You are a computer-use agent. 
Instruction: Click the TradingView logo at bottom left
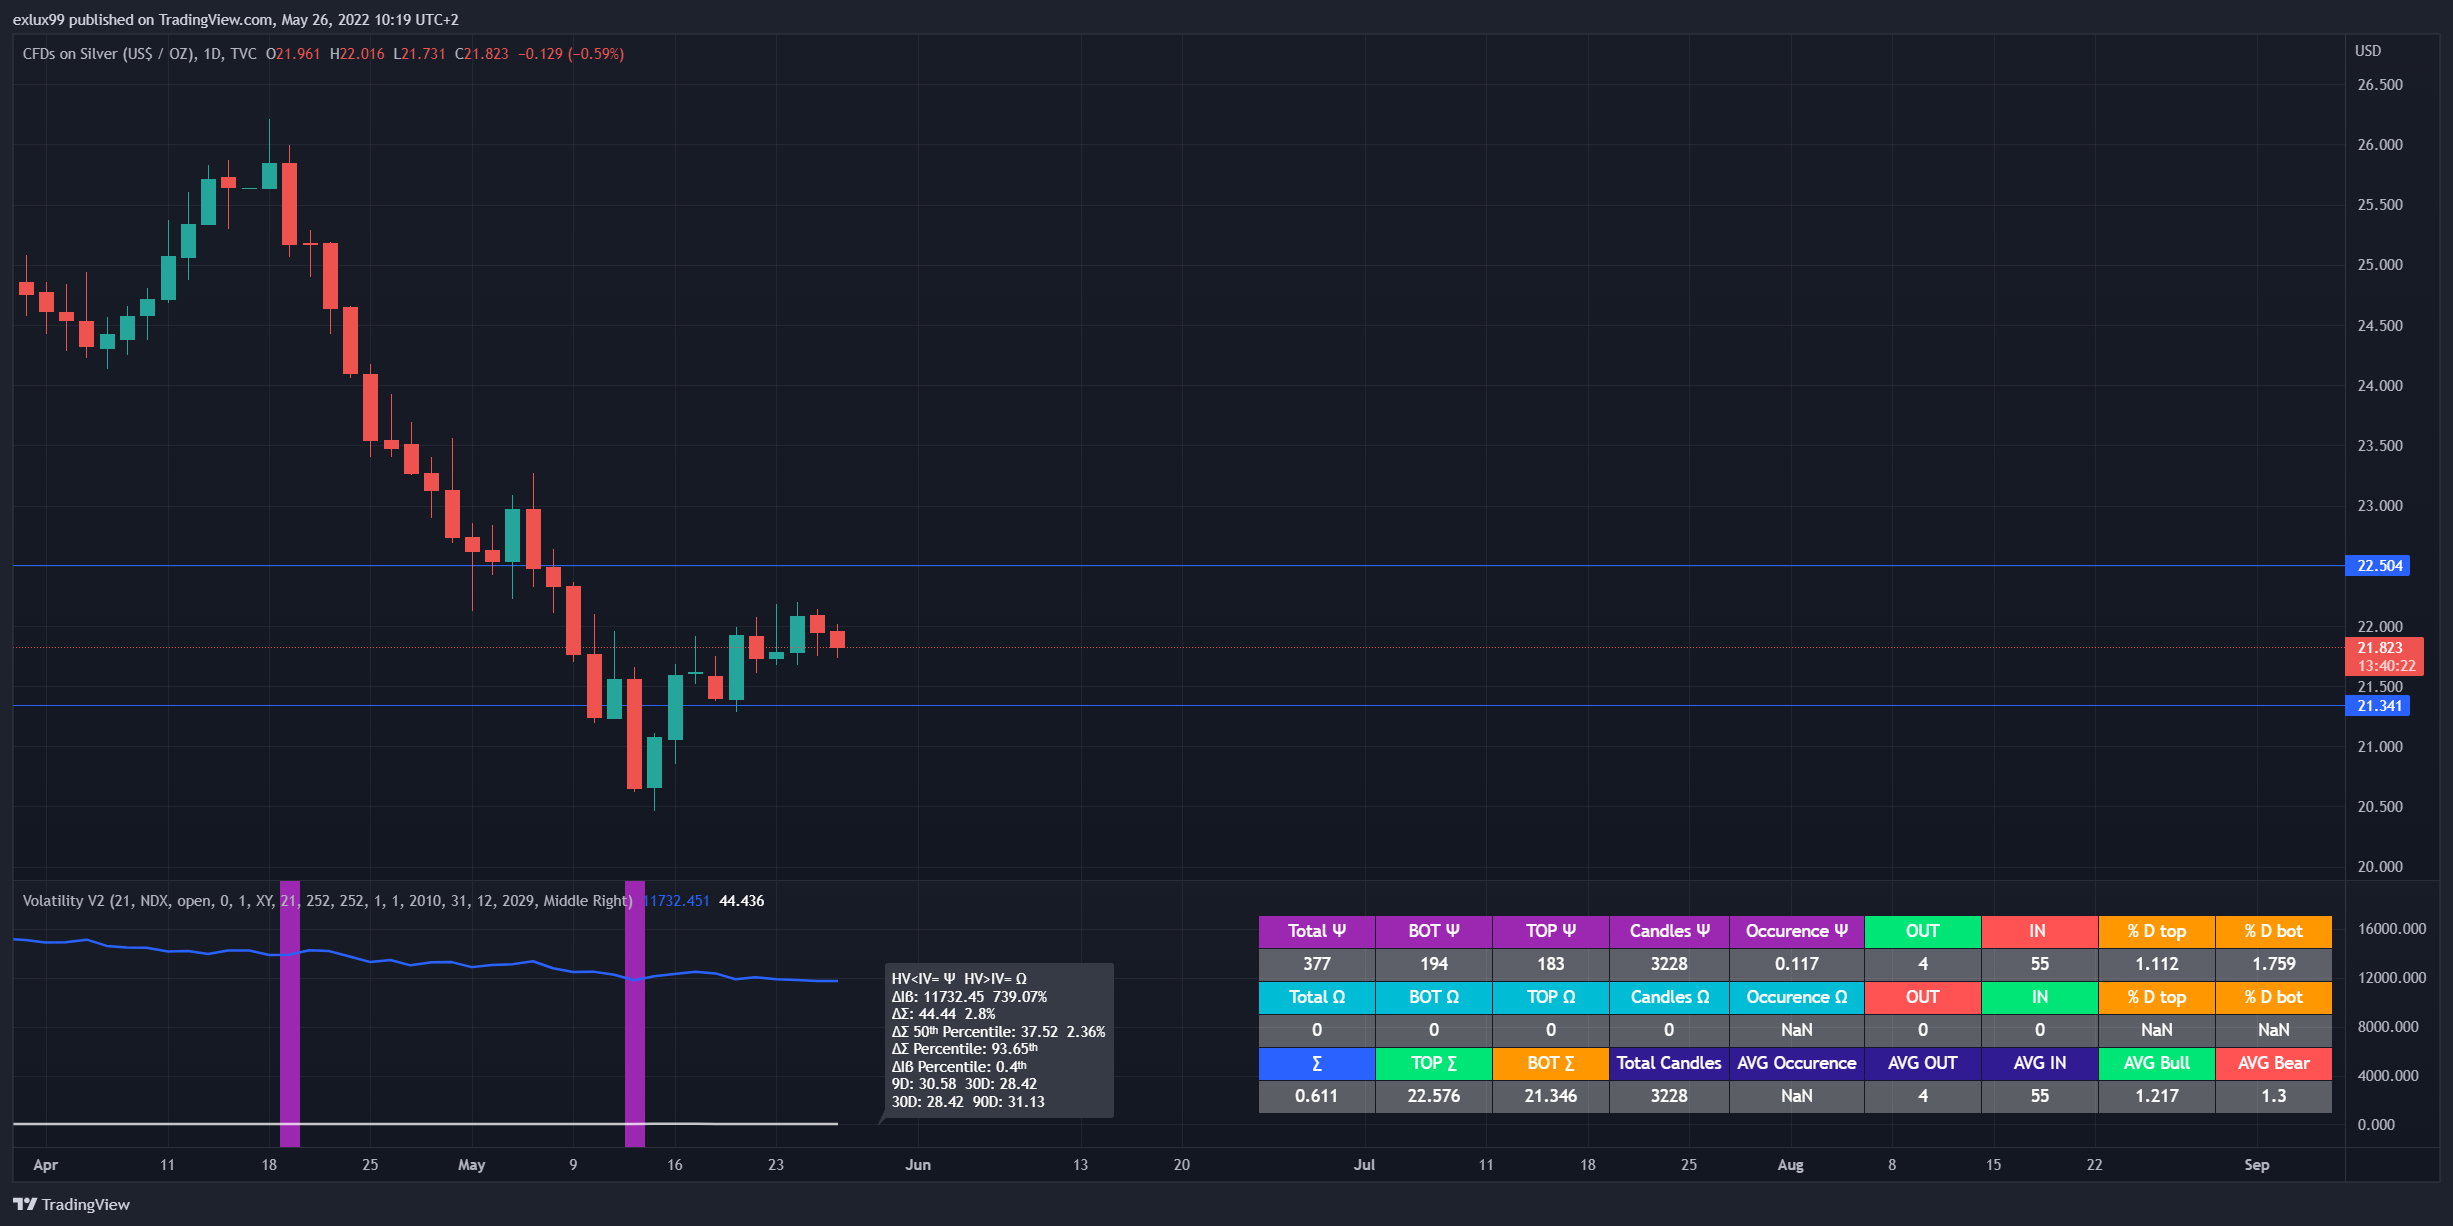71,1204
